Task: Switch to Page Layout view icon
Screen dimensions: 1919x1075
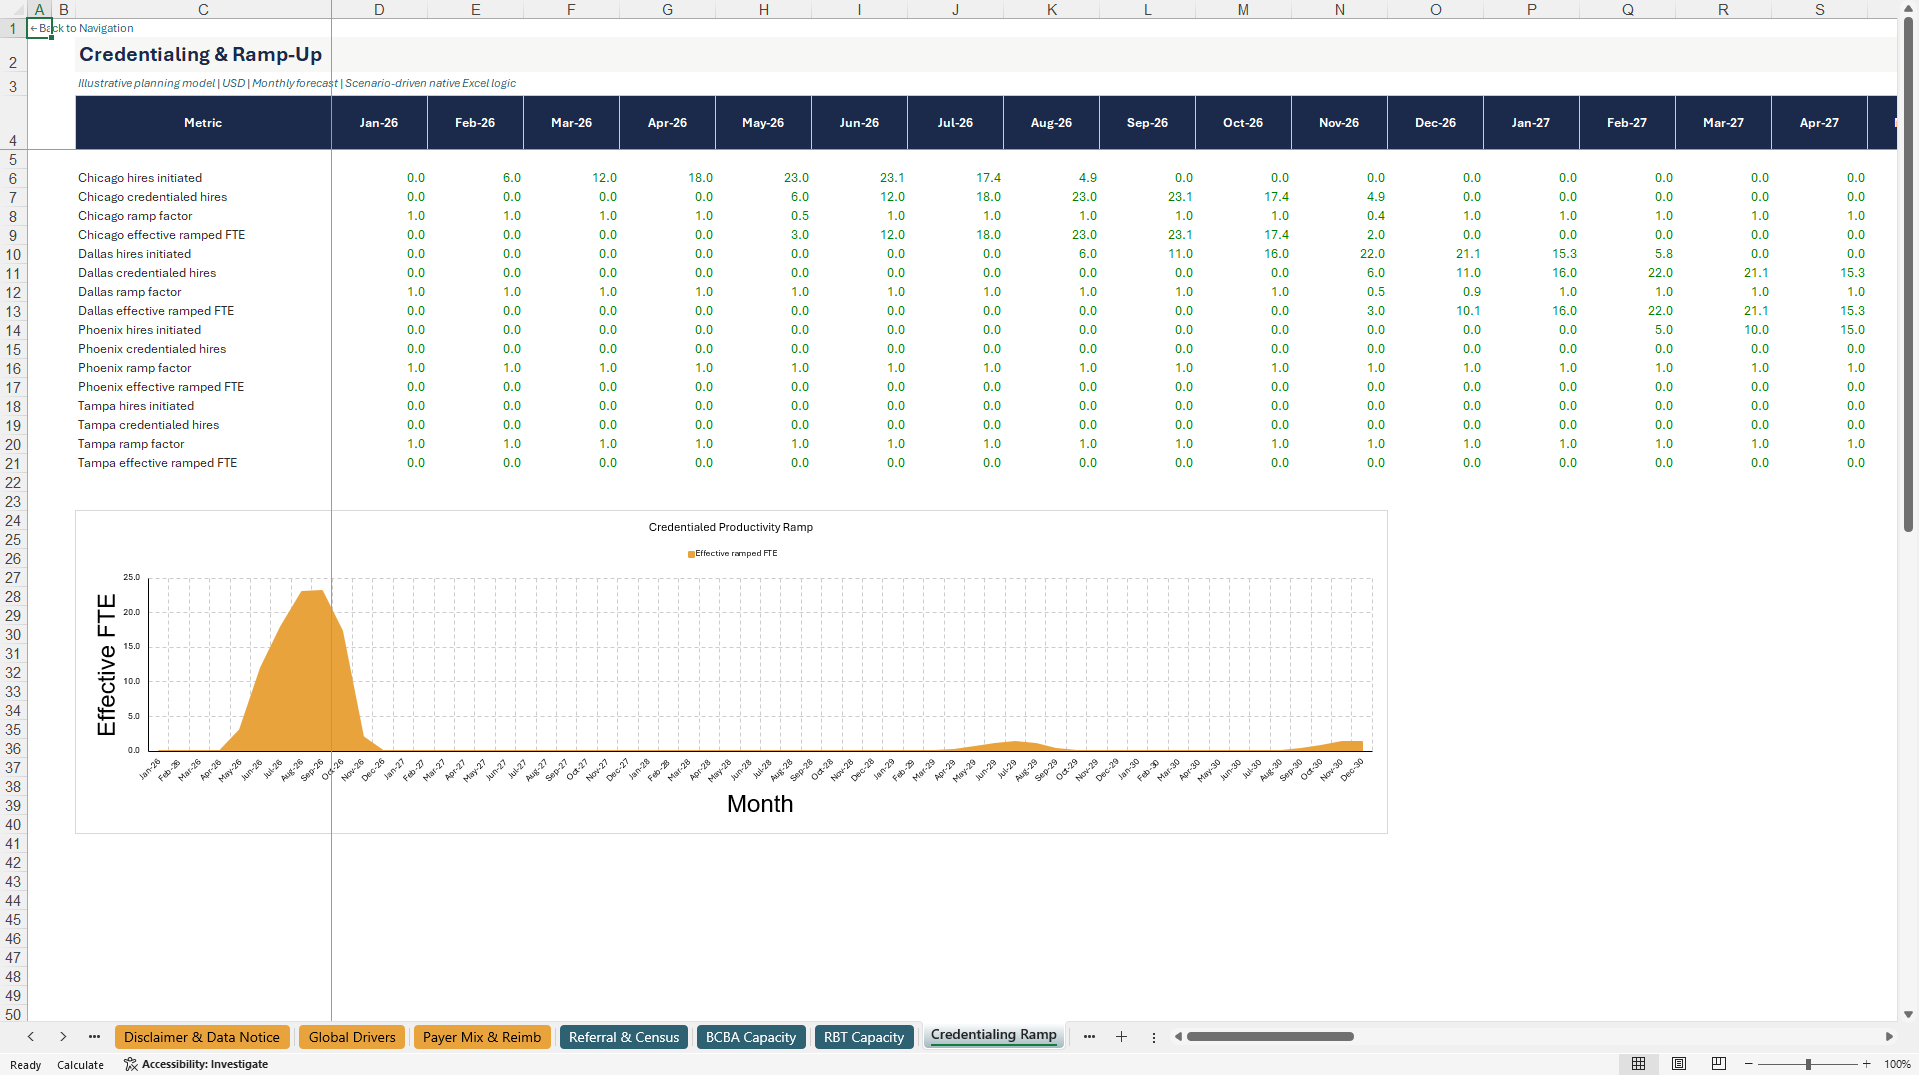Action: click(1679, 1064)
